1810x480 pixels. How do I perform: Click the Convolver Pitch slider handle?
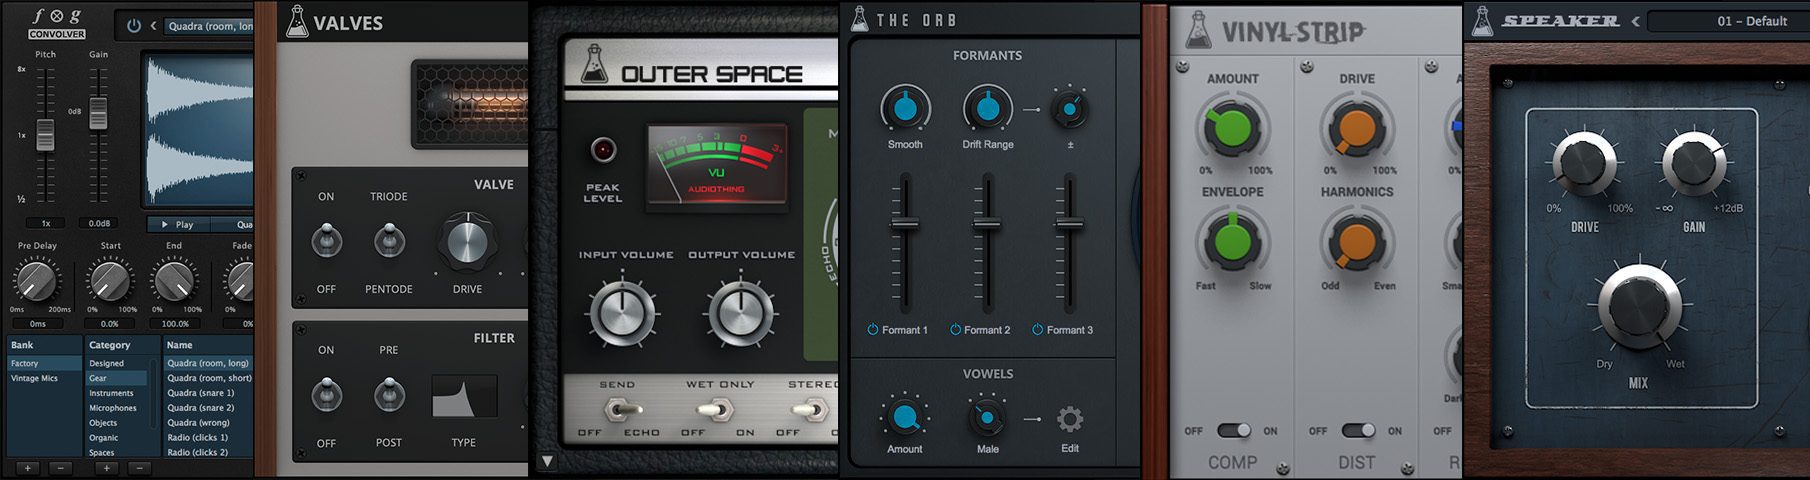(x=46, y=135)
